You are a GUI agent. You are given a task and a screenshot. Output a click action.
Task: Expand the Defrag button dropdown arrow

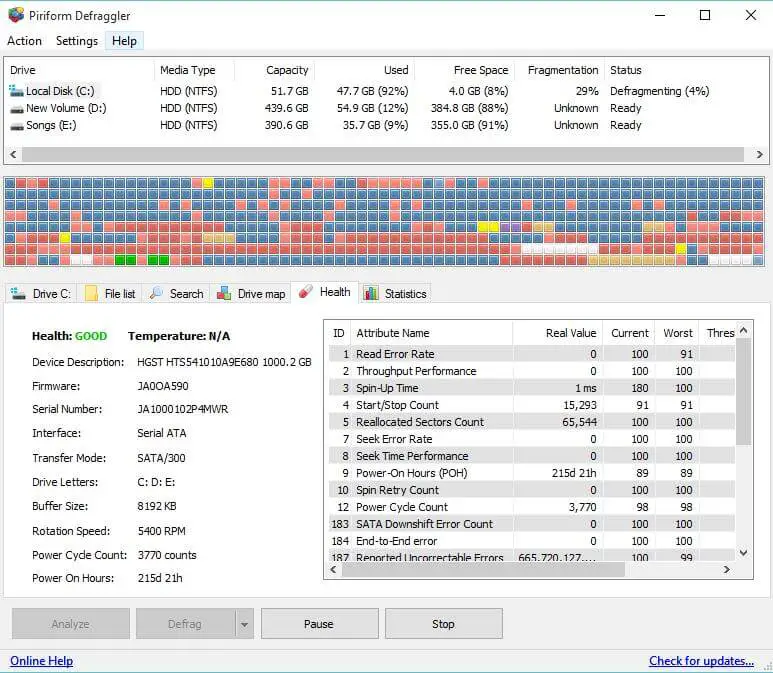click(x=244, y=624)
